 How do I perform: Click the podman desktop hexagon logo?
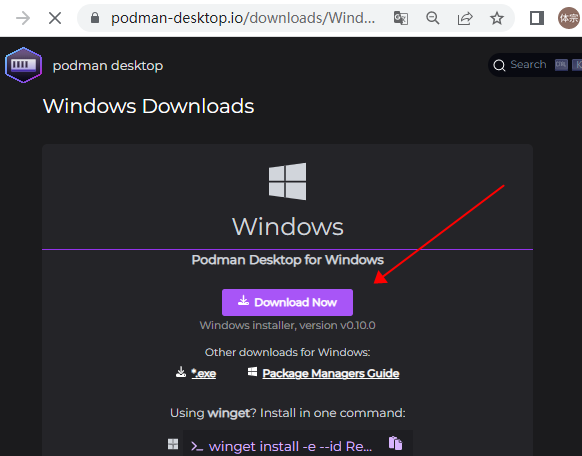23,65
